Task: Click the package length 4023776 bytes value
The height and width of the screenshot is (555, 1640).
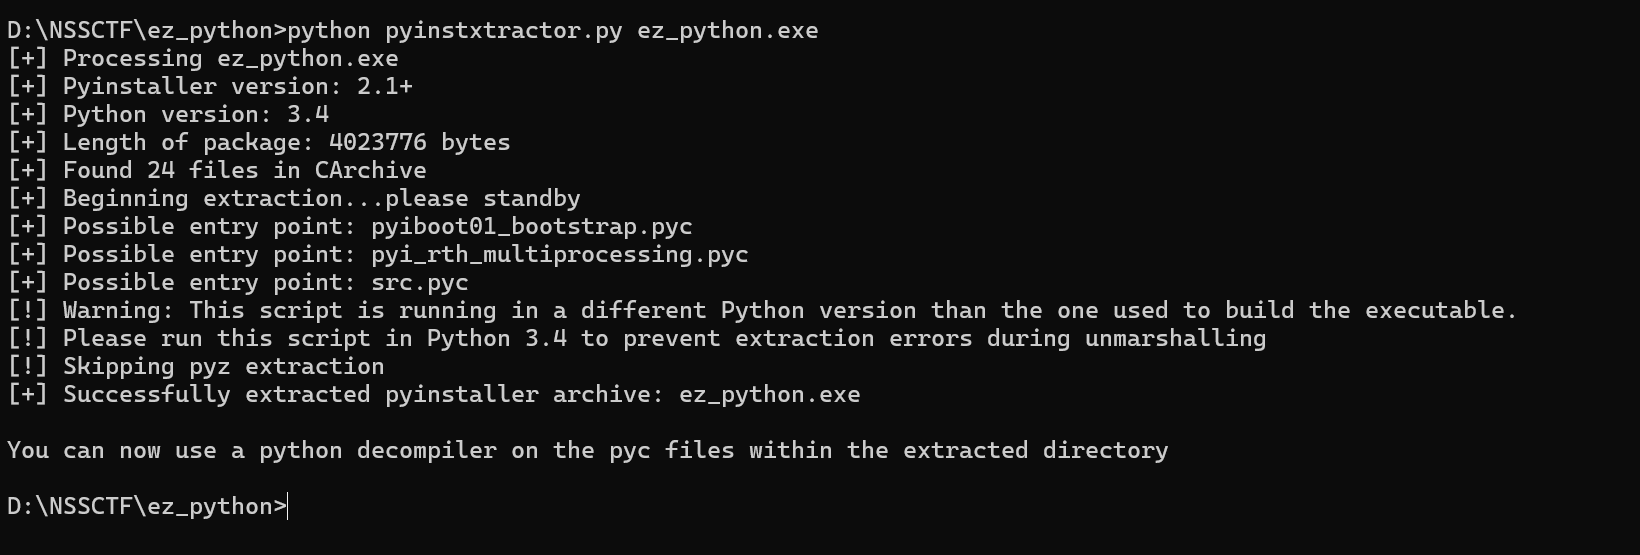Action: pyautogui.click(x=419, y=143)
